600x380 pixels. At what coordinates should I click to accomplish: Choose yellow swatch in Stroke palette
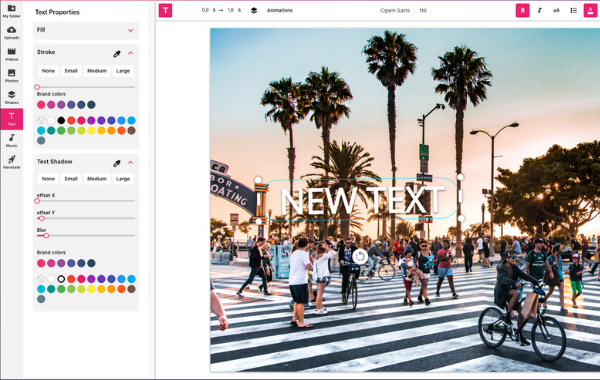coord(91,130)
